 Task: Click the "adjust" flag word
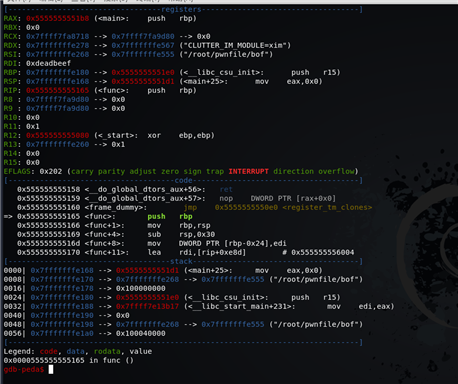(143, 171)
